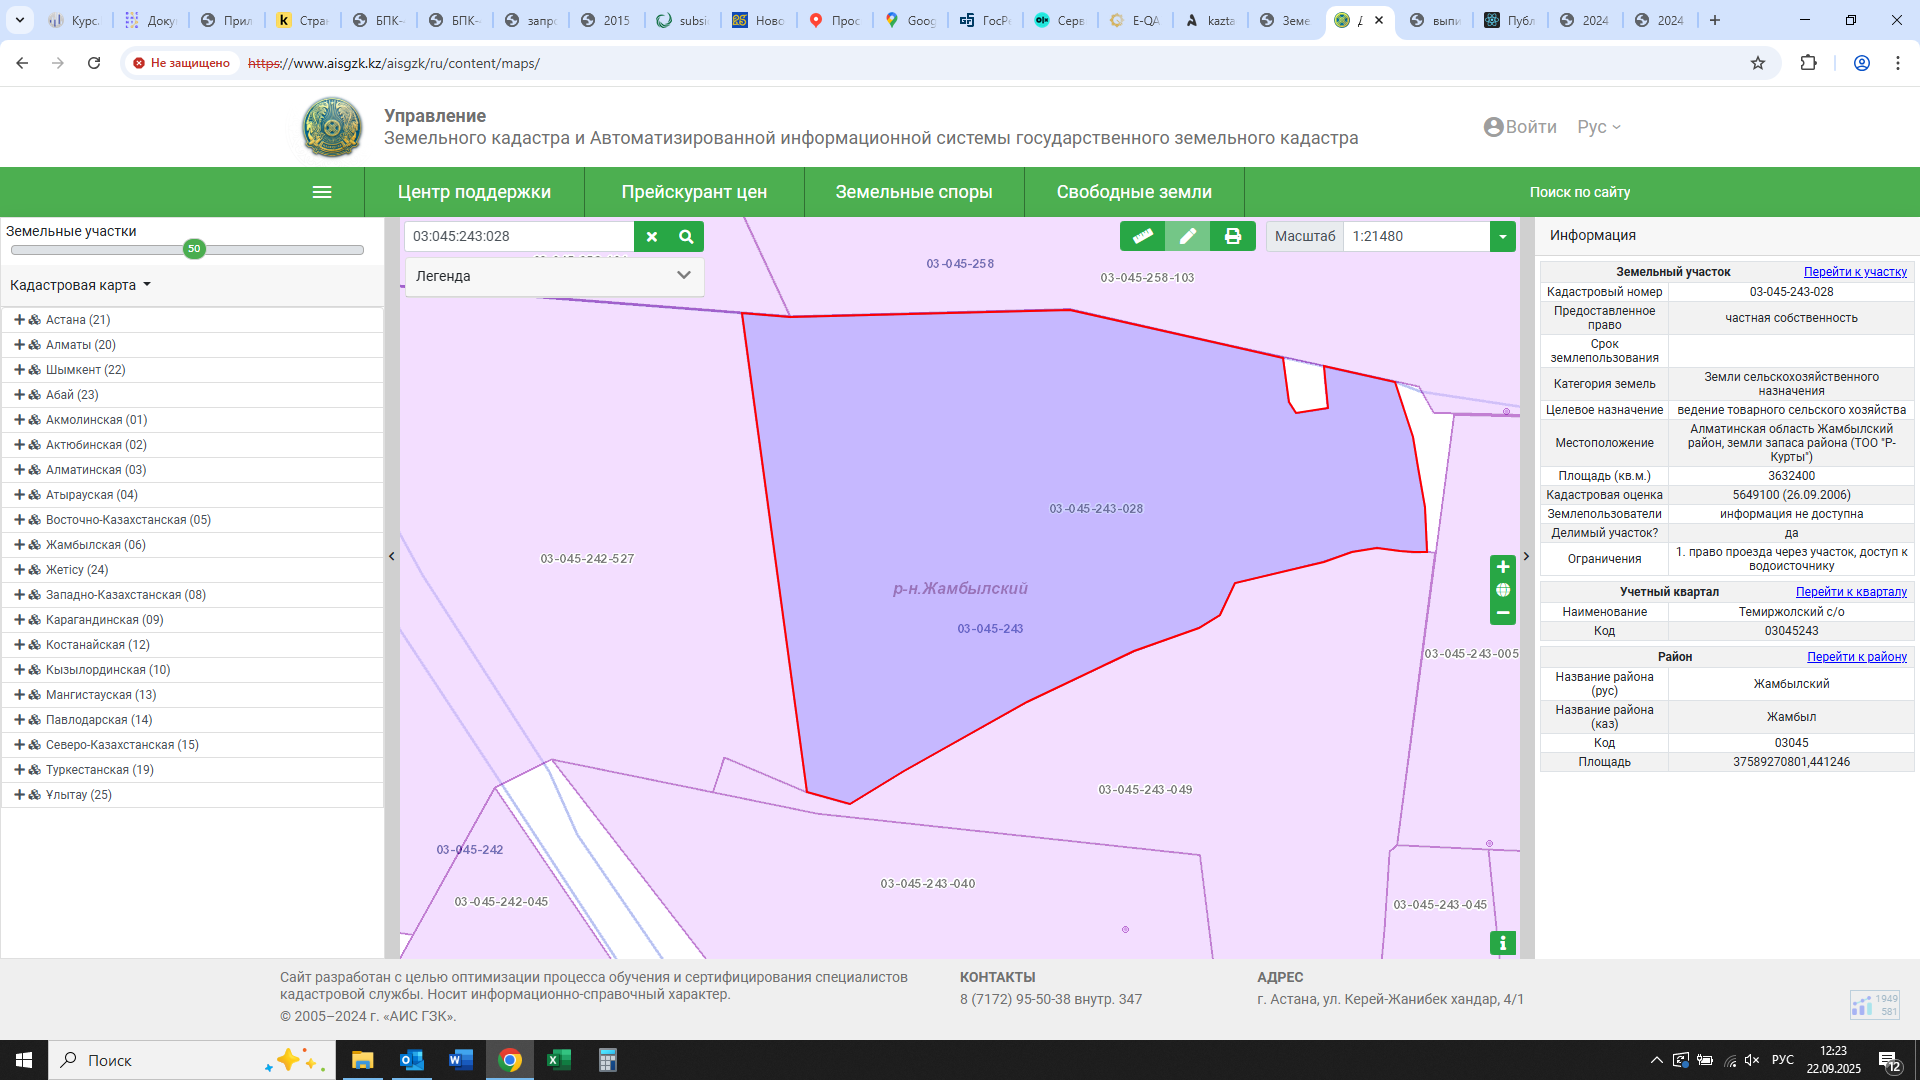Collapse the left panel with the arrow handle
This screenshot has width=1920, height=1080.
click(392, 556)
